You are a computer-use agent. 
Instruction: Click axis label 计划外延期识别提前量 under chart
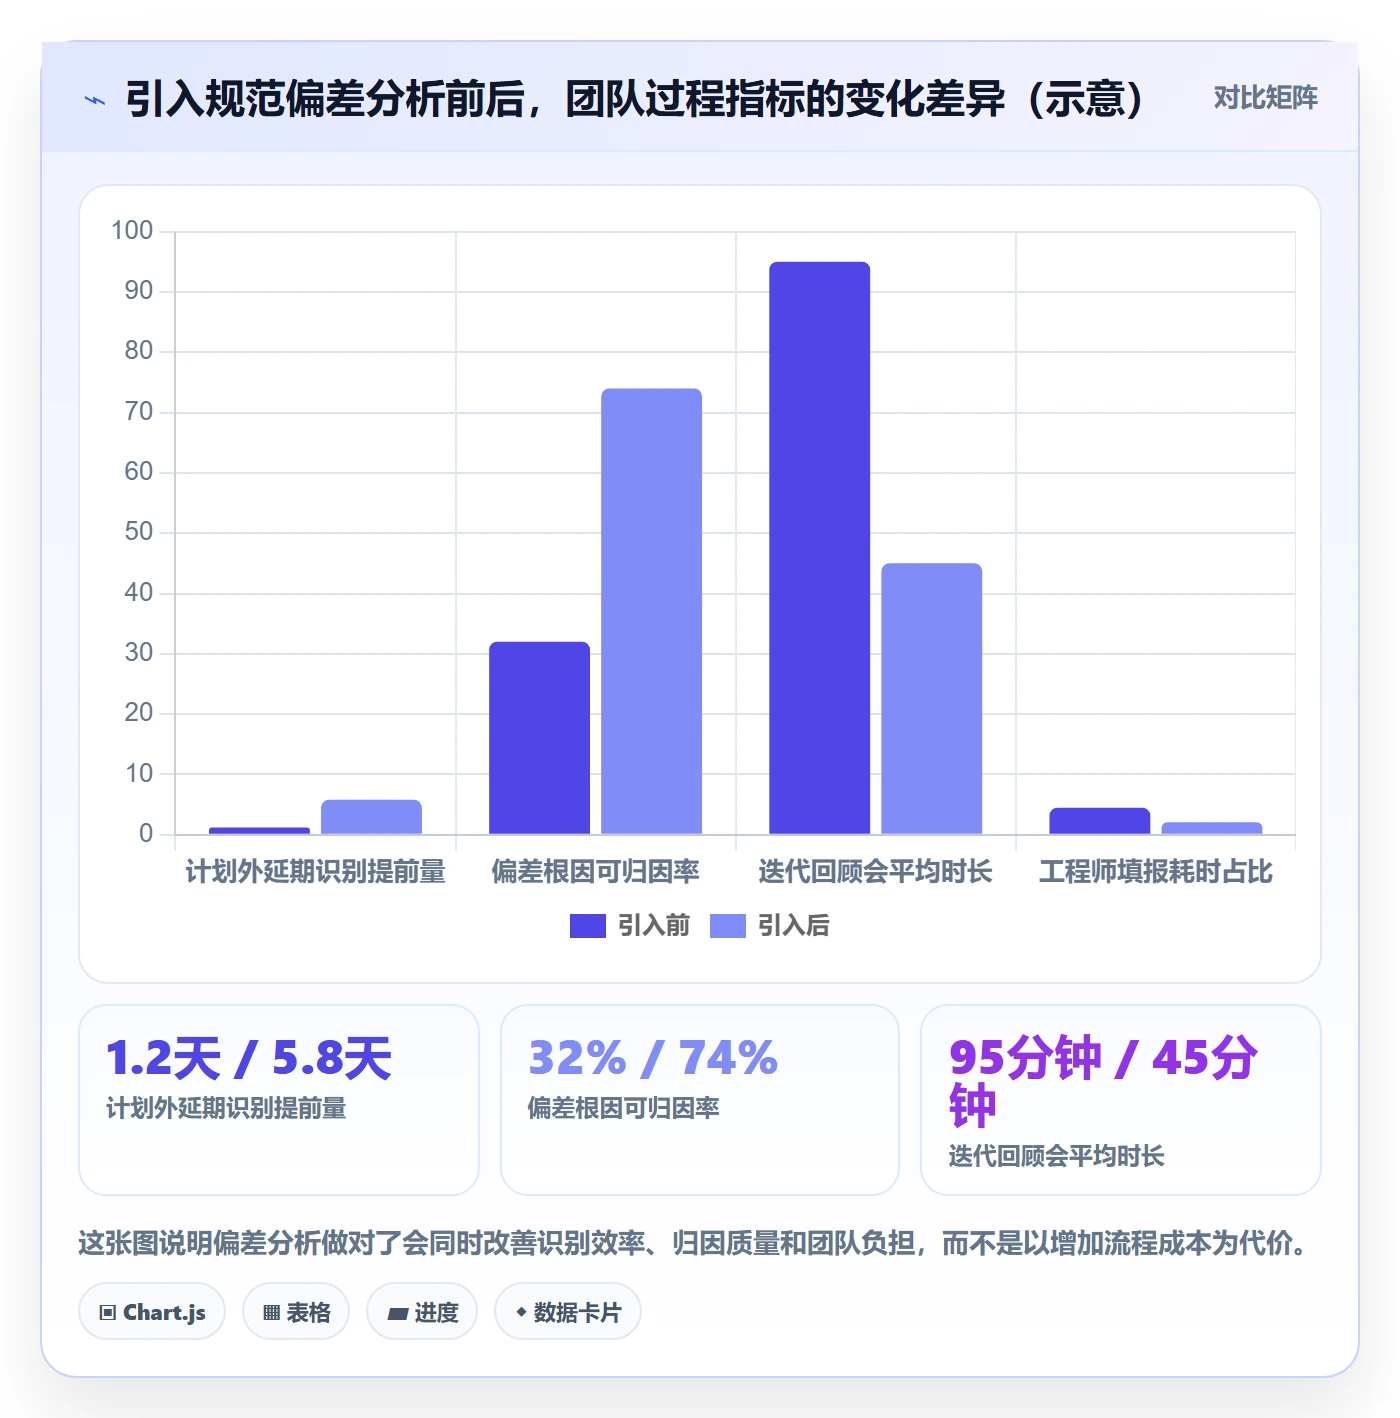click(315, 872)
